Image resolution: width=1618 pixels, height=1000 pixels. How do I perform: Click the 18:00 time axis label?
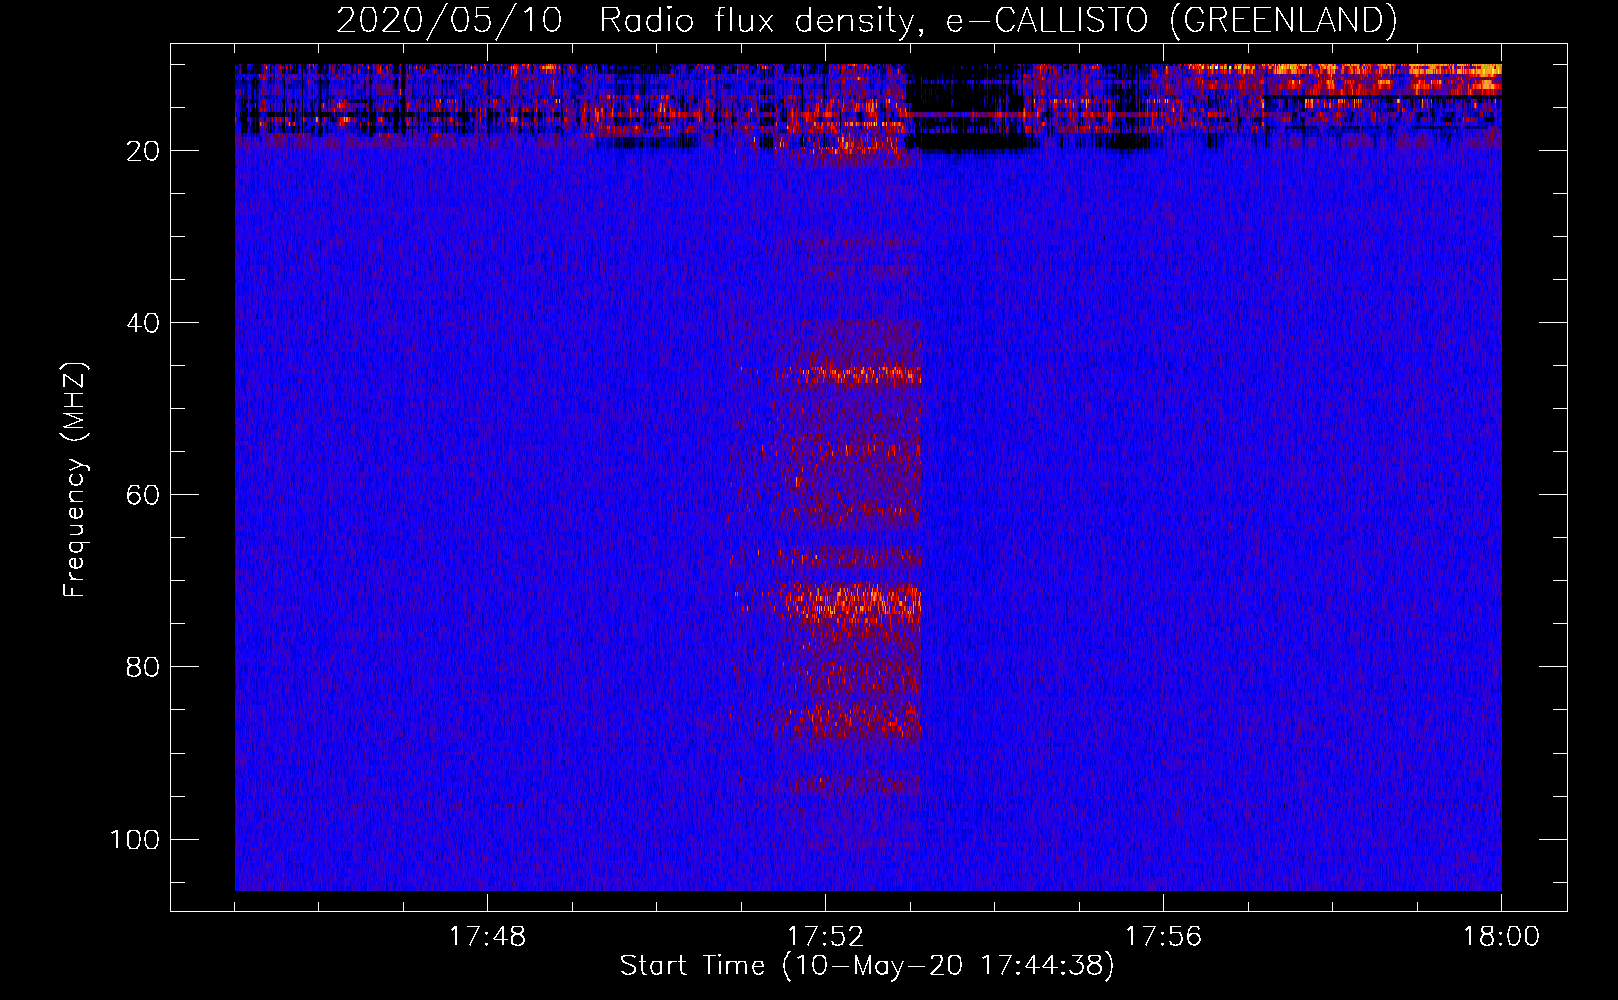tap(1501, 937)
